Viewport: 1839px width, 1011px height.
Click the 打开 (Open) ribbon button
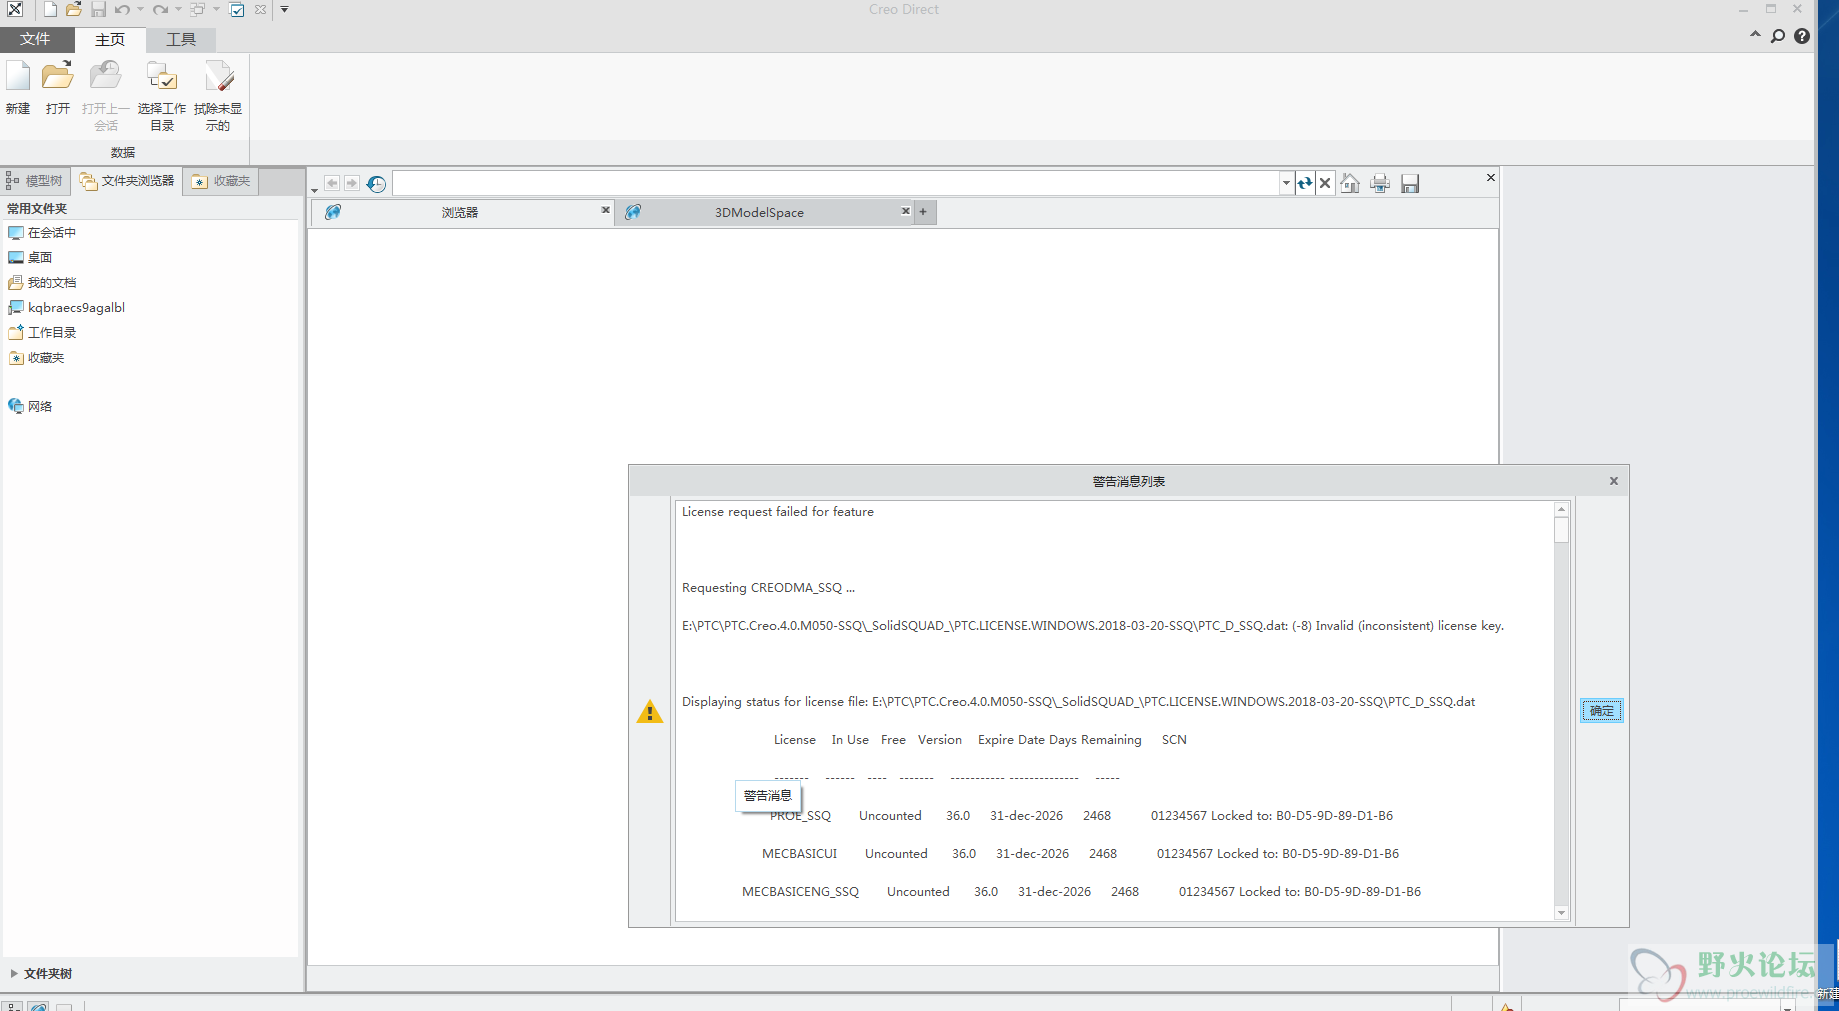pos(58,90)
